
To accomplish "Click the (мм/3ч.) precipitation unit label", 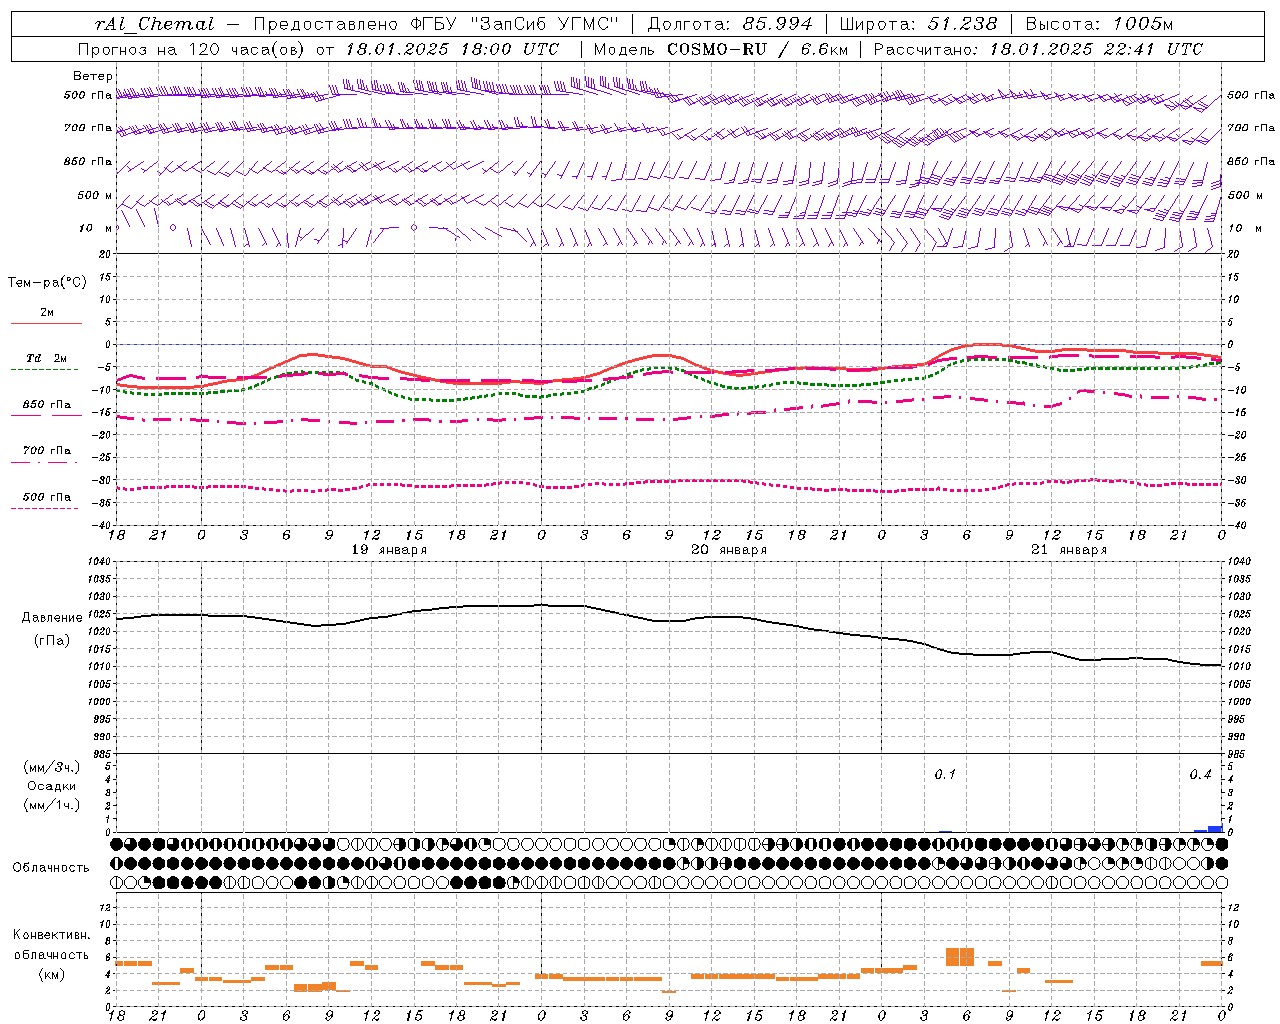I will pyautogui.click(x=52, y=767).
